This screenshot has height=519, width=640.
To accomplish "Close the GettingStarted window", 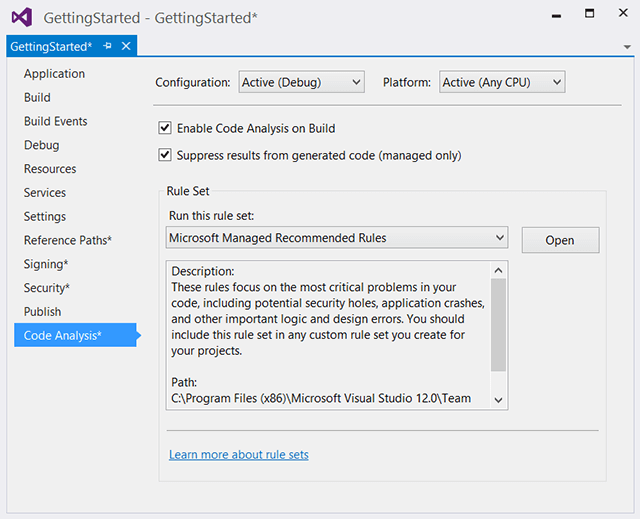I will click(x=623, y=13).
